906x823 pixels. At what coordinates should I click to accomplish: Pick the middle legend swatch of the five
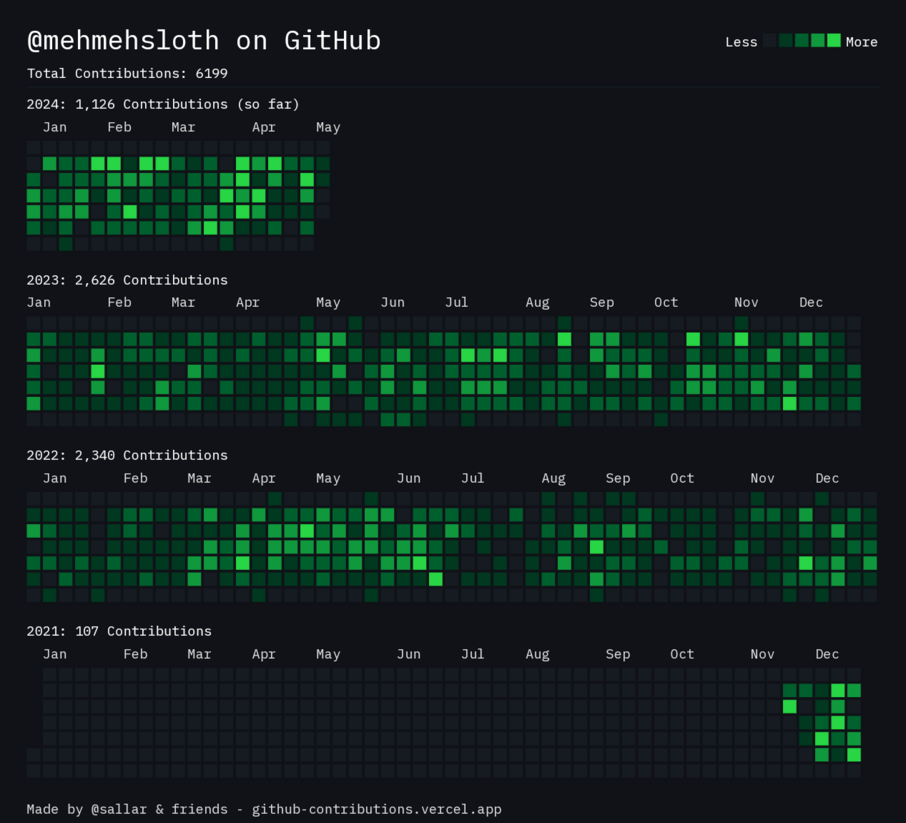tap(801, 40)
